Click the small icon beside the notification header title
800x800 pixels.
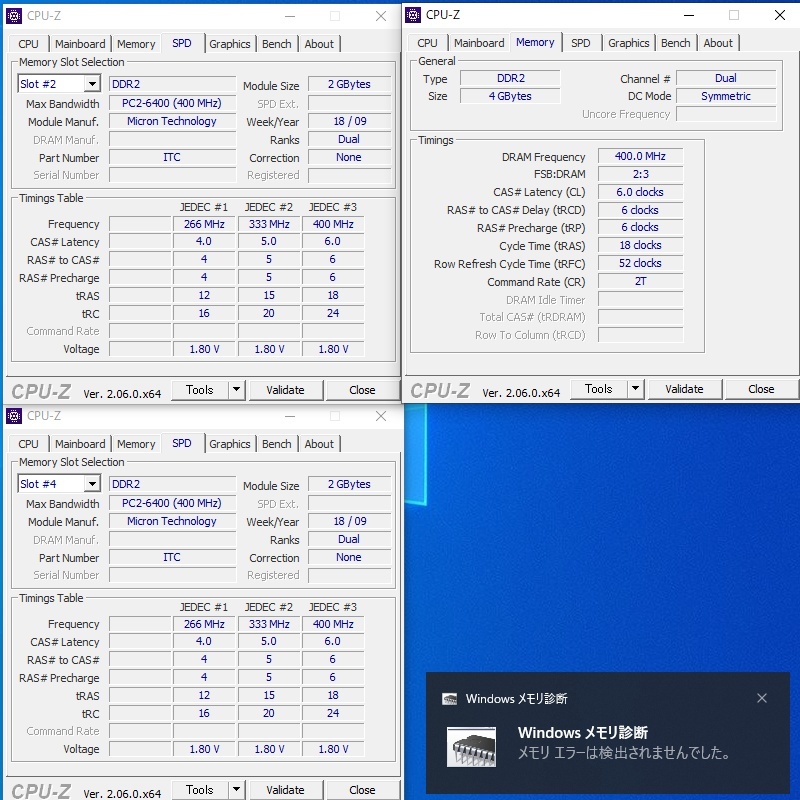pos(449,698)
